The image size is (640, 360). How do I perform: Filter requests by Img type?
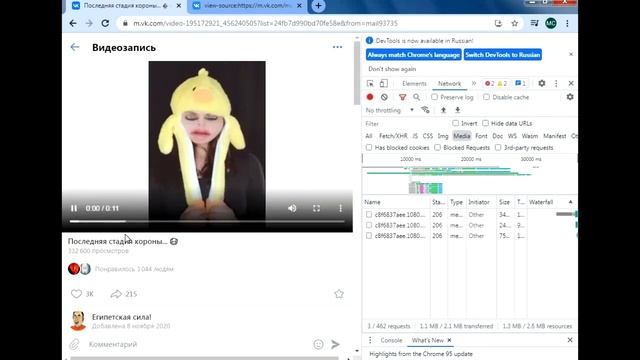(443, 136)
